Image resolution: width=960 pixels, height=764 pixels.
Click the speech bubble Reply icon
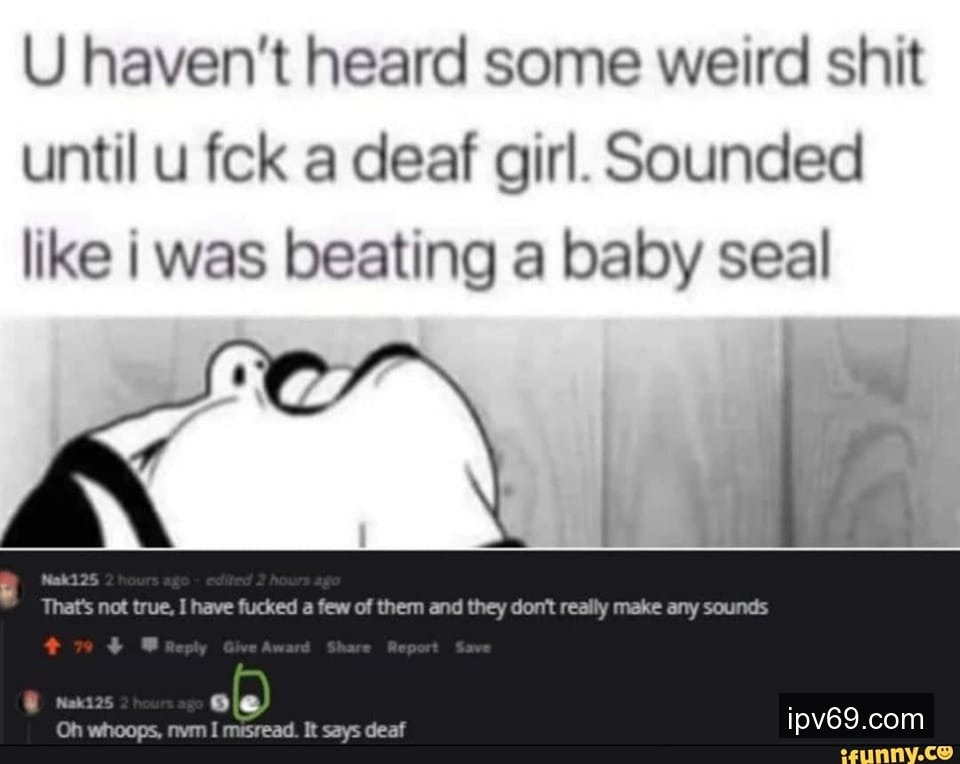pyautogui.click(x=150, y=645)
